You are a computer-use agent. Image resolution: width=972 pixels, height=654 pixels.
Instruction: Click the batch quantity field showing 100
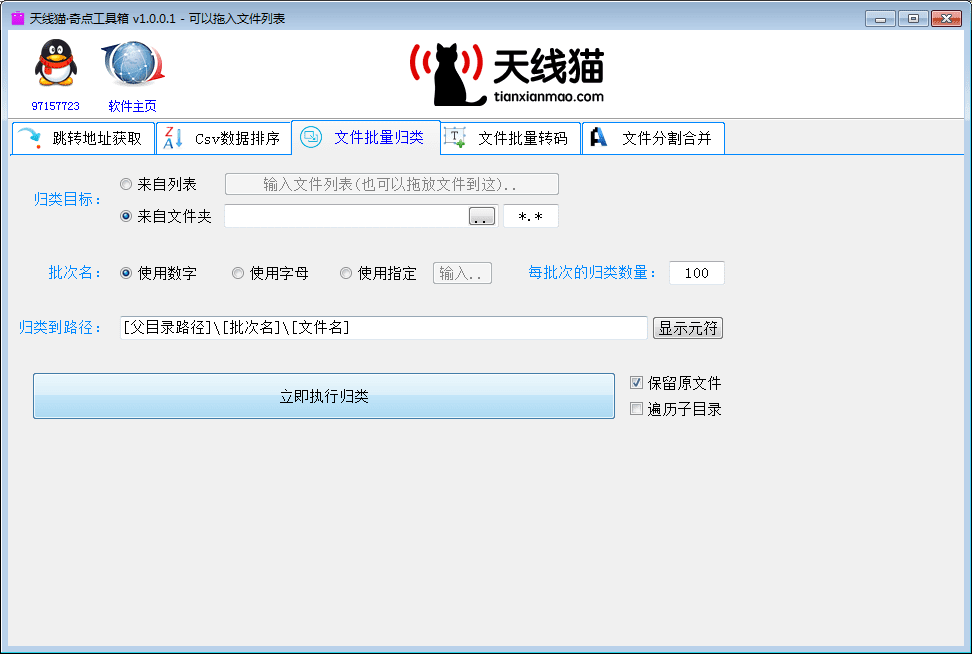[697, 273]
